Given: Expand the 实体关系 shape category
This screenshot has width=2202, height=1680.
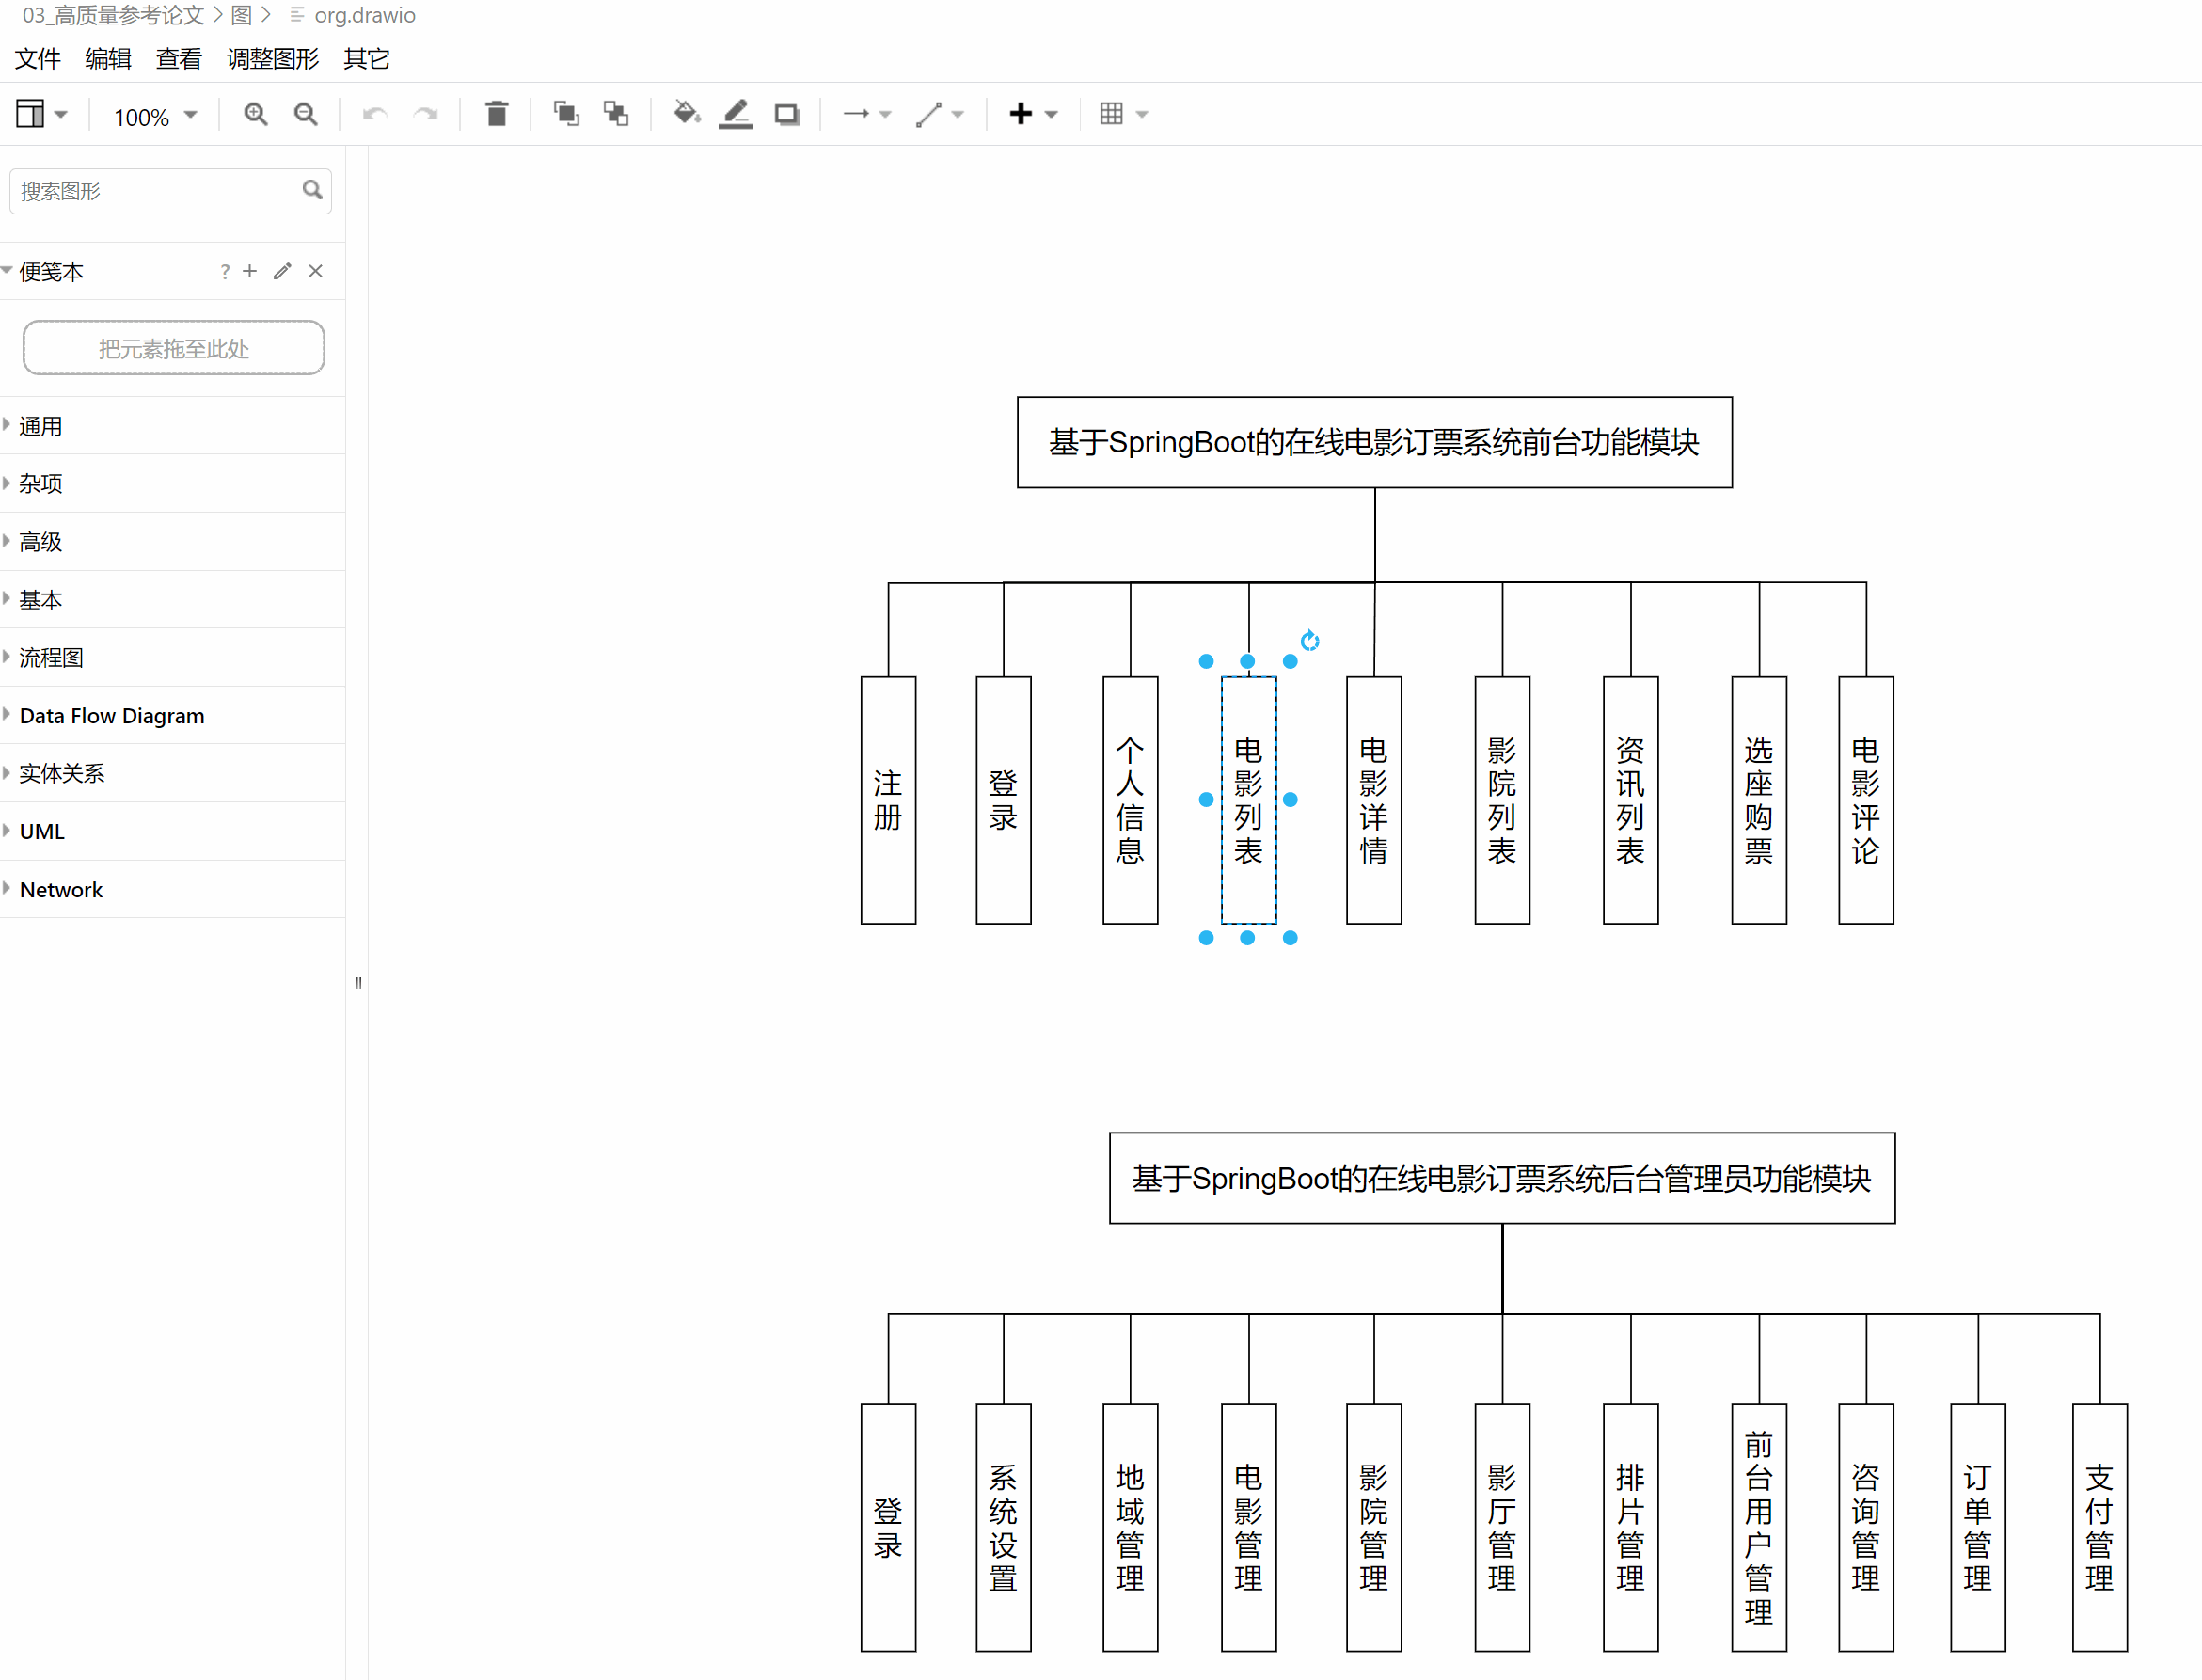Looking at the screenshot, I should click(x=172, y=773).
